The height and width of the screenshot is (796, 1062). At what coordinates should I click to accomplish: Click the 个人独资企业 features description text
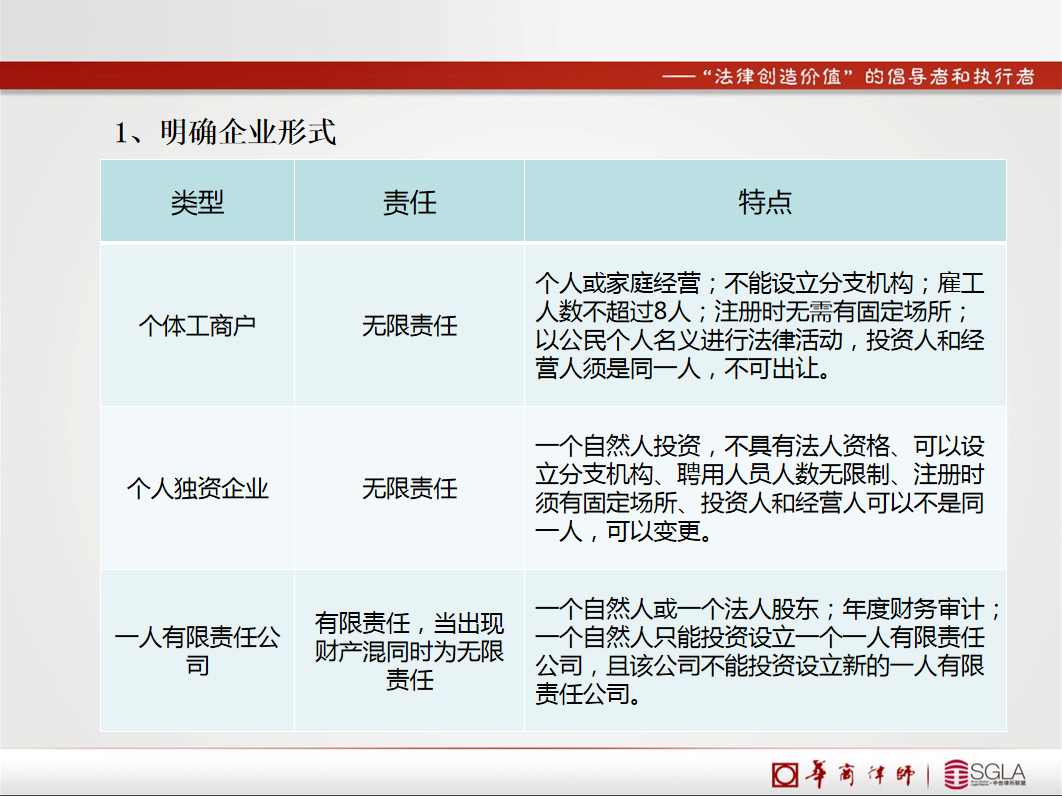pos(760,489)
